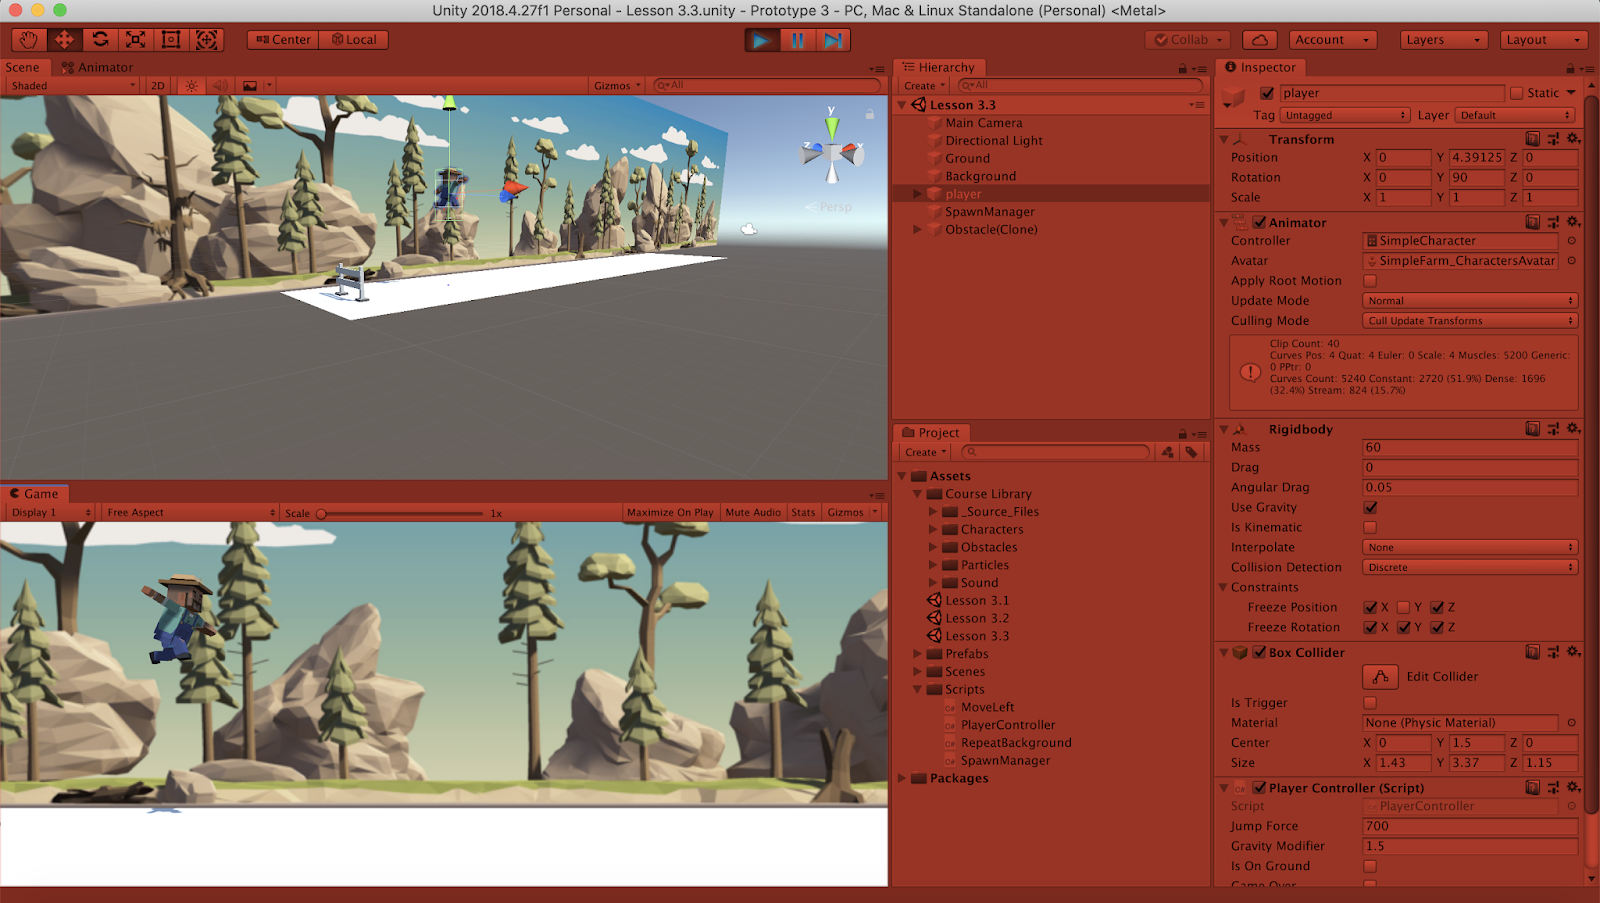1600x903 pixels.
Task: Open the Layer Default dropdown
Action: 1516,115
